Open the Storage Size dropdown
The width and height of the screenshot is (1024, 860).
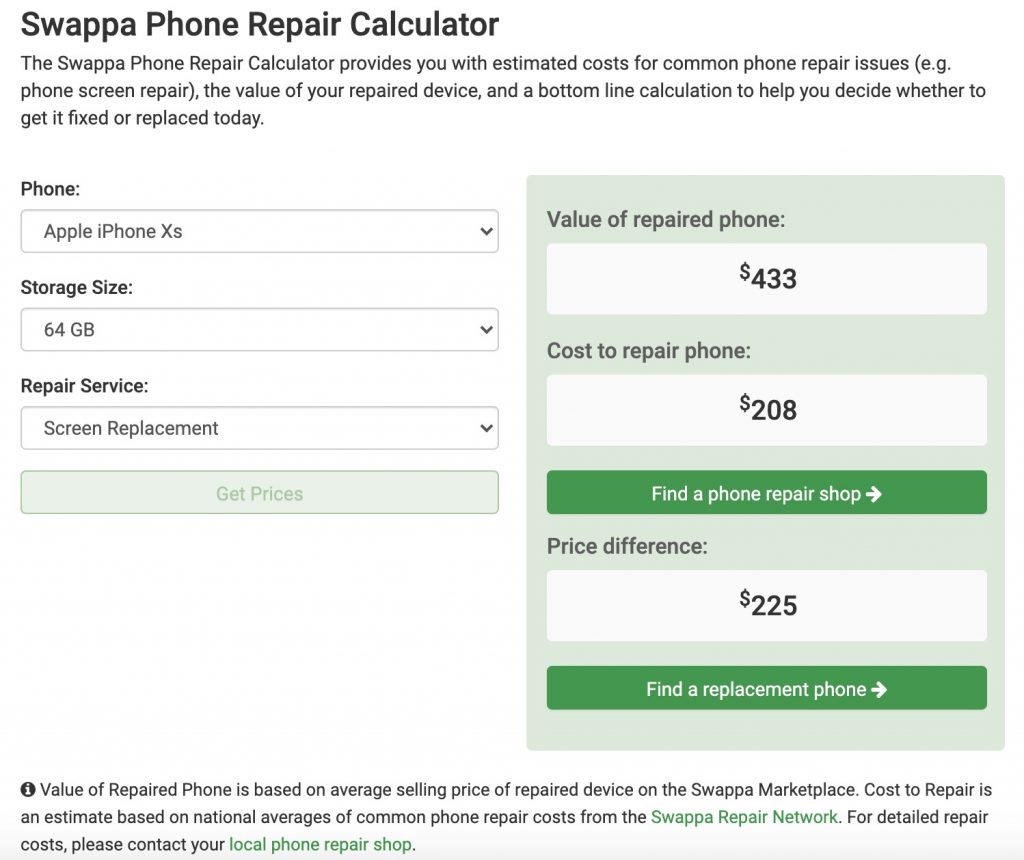coord(259,330)
